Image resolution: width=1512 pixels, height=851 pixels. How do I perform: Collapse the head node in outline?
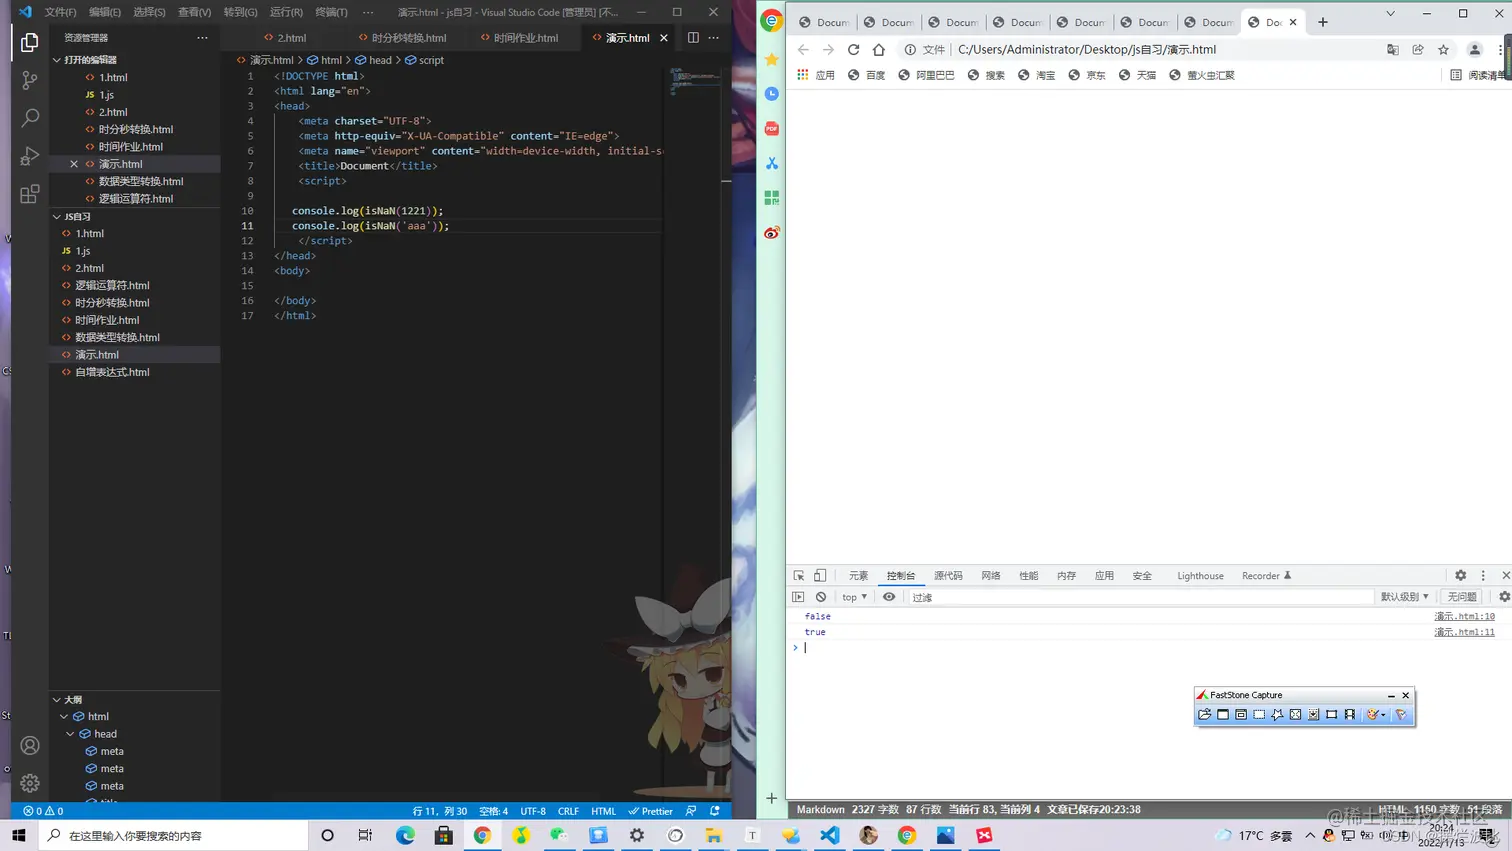[70, 734]
